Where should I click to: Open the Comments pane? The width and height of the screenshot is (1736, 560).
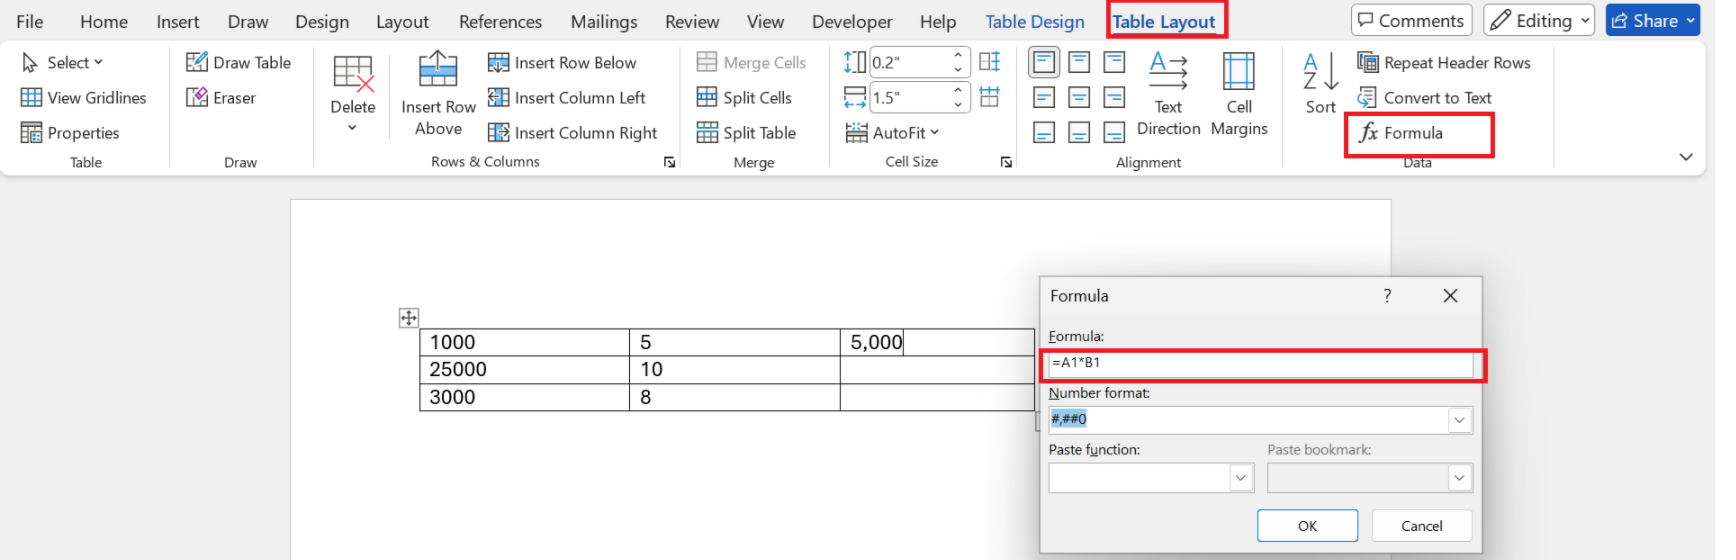(x=1411, y=20)
